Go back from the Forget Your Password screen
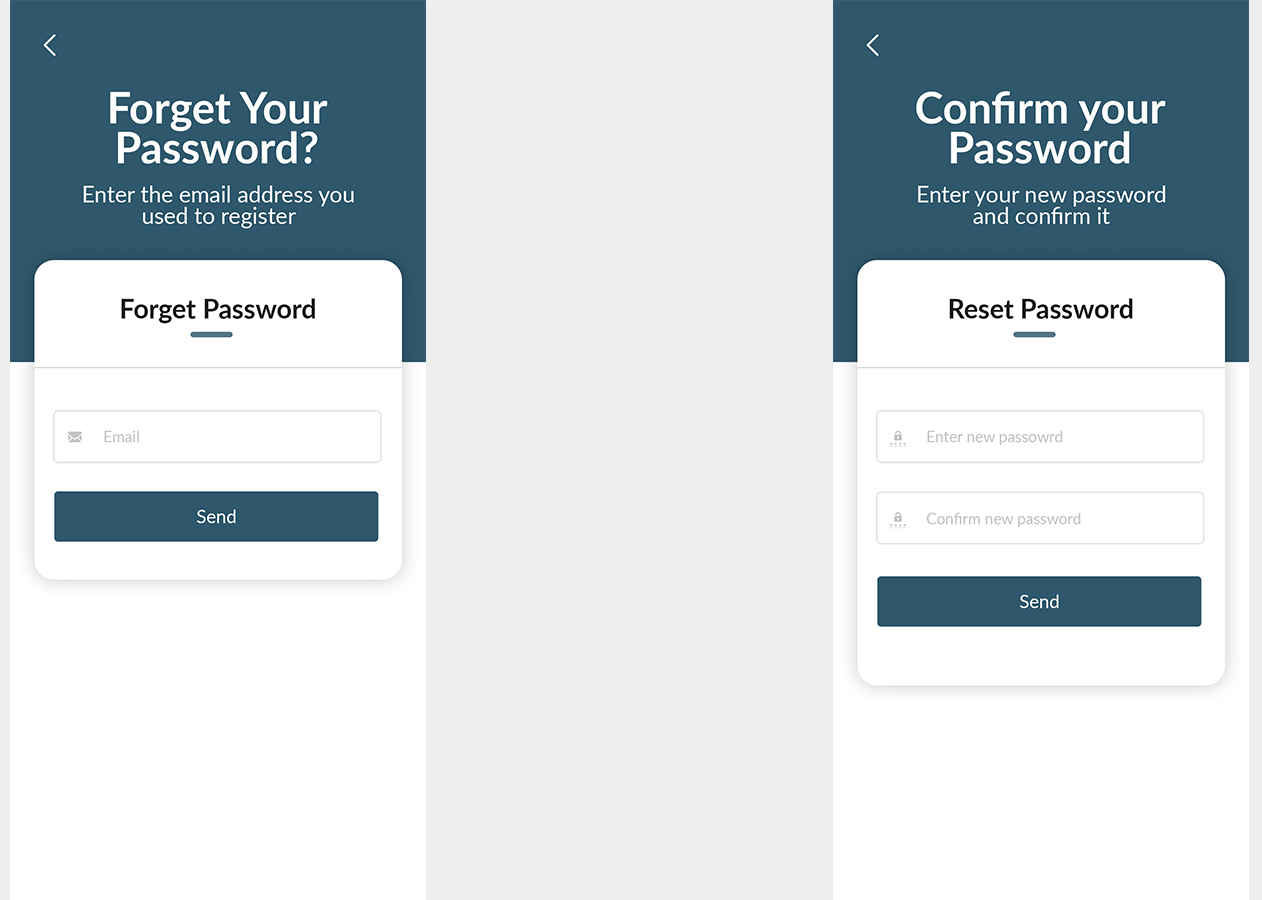The width and height of the screenshot is (1262, 900). 50,45
